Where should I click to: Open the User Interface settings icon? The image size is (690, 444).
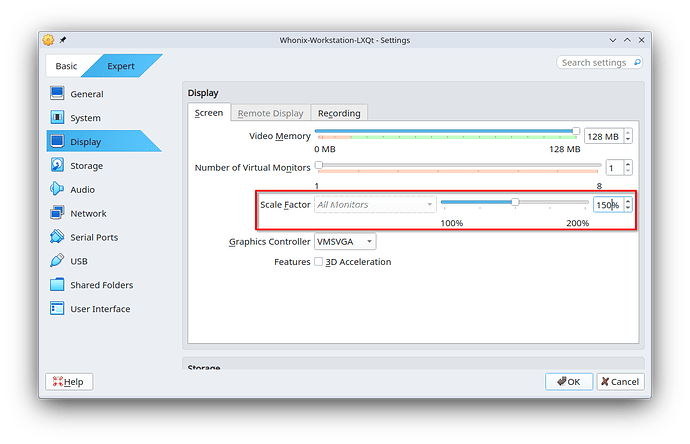pyautogui.click(x=57, y=309)
